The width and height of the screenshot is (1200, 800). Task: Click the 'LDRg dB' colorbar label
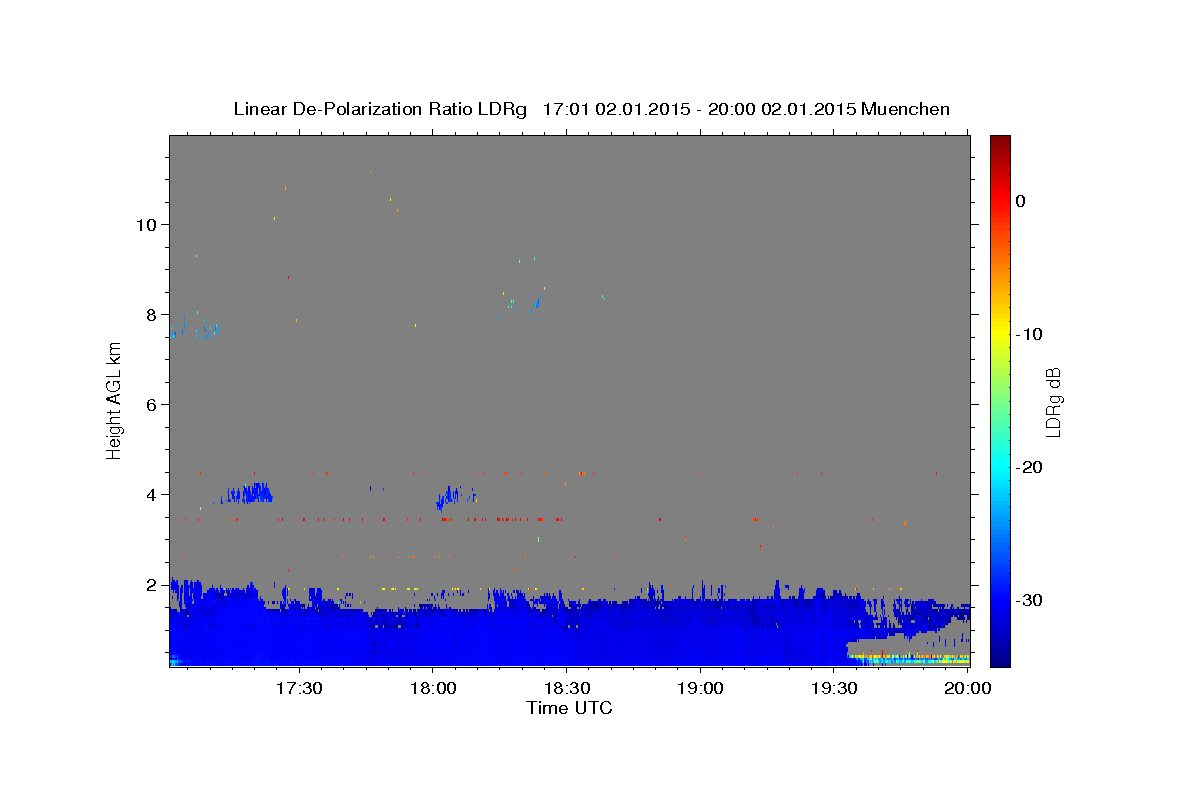(1053, 401)
